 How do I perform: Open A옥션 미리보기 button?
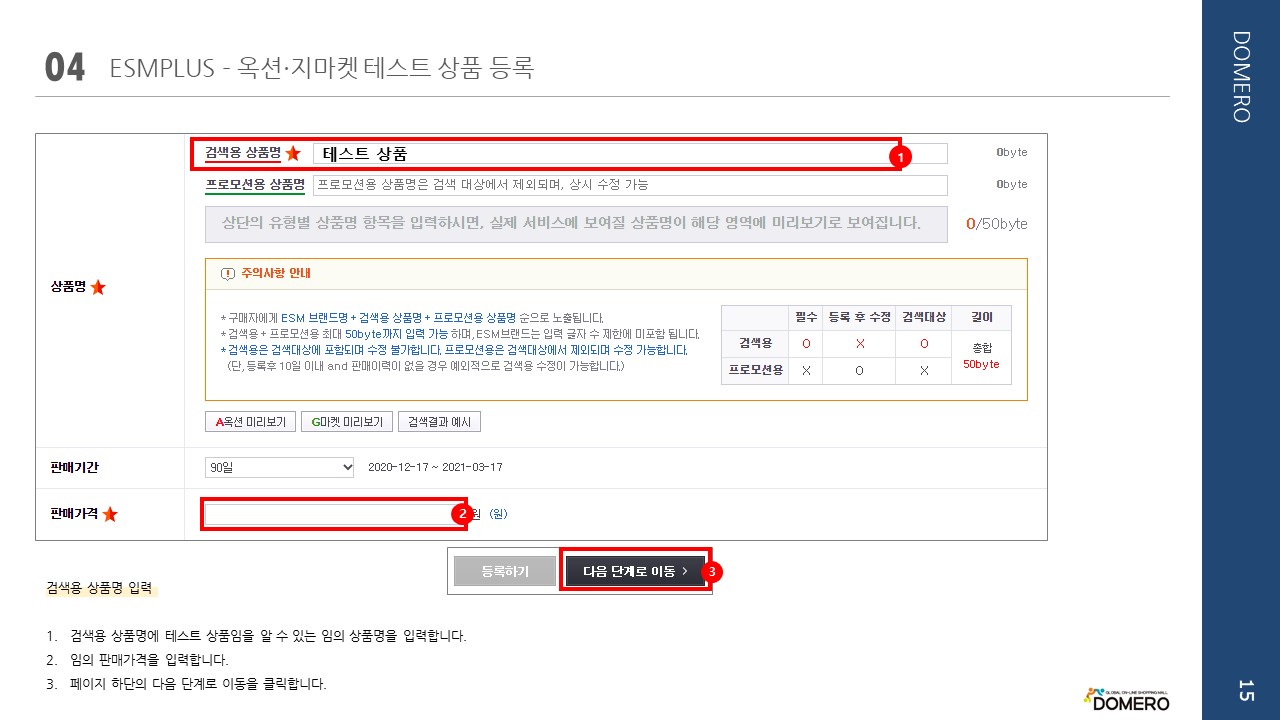point(251,422)
